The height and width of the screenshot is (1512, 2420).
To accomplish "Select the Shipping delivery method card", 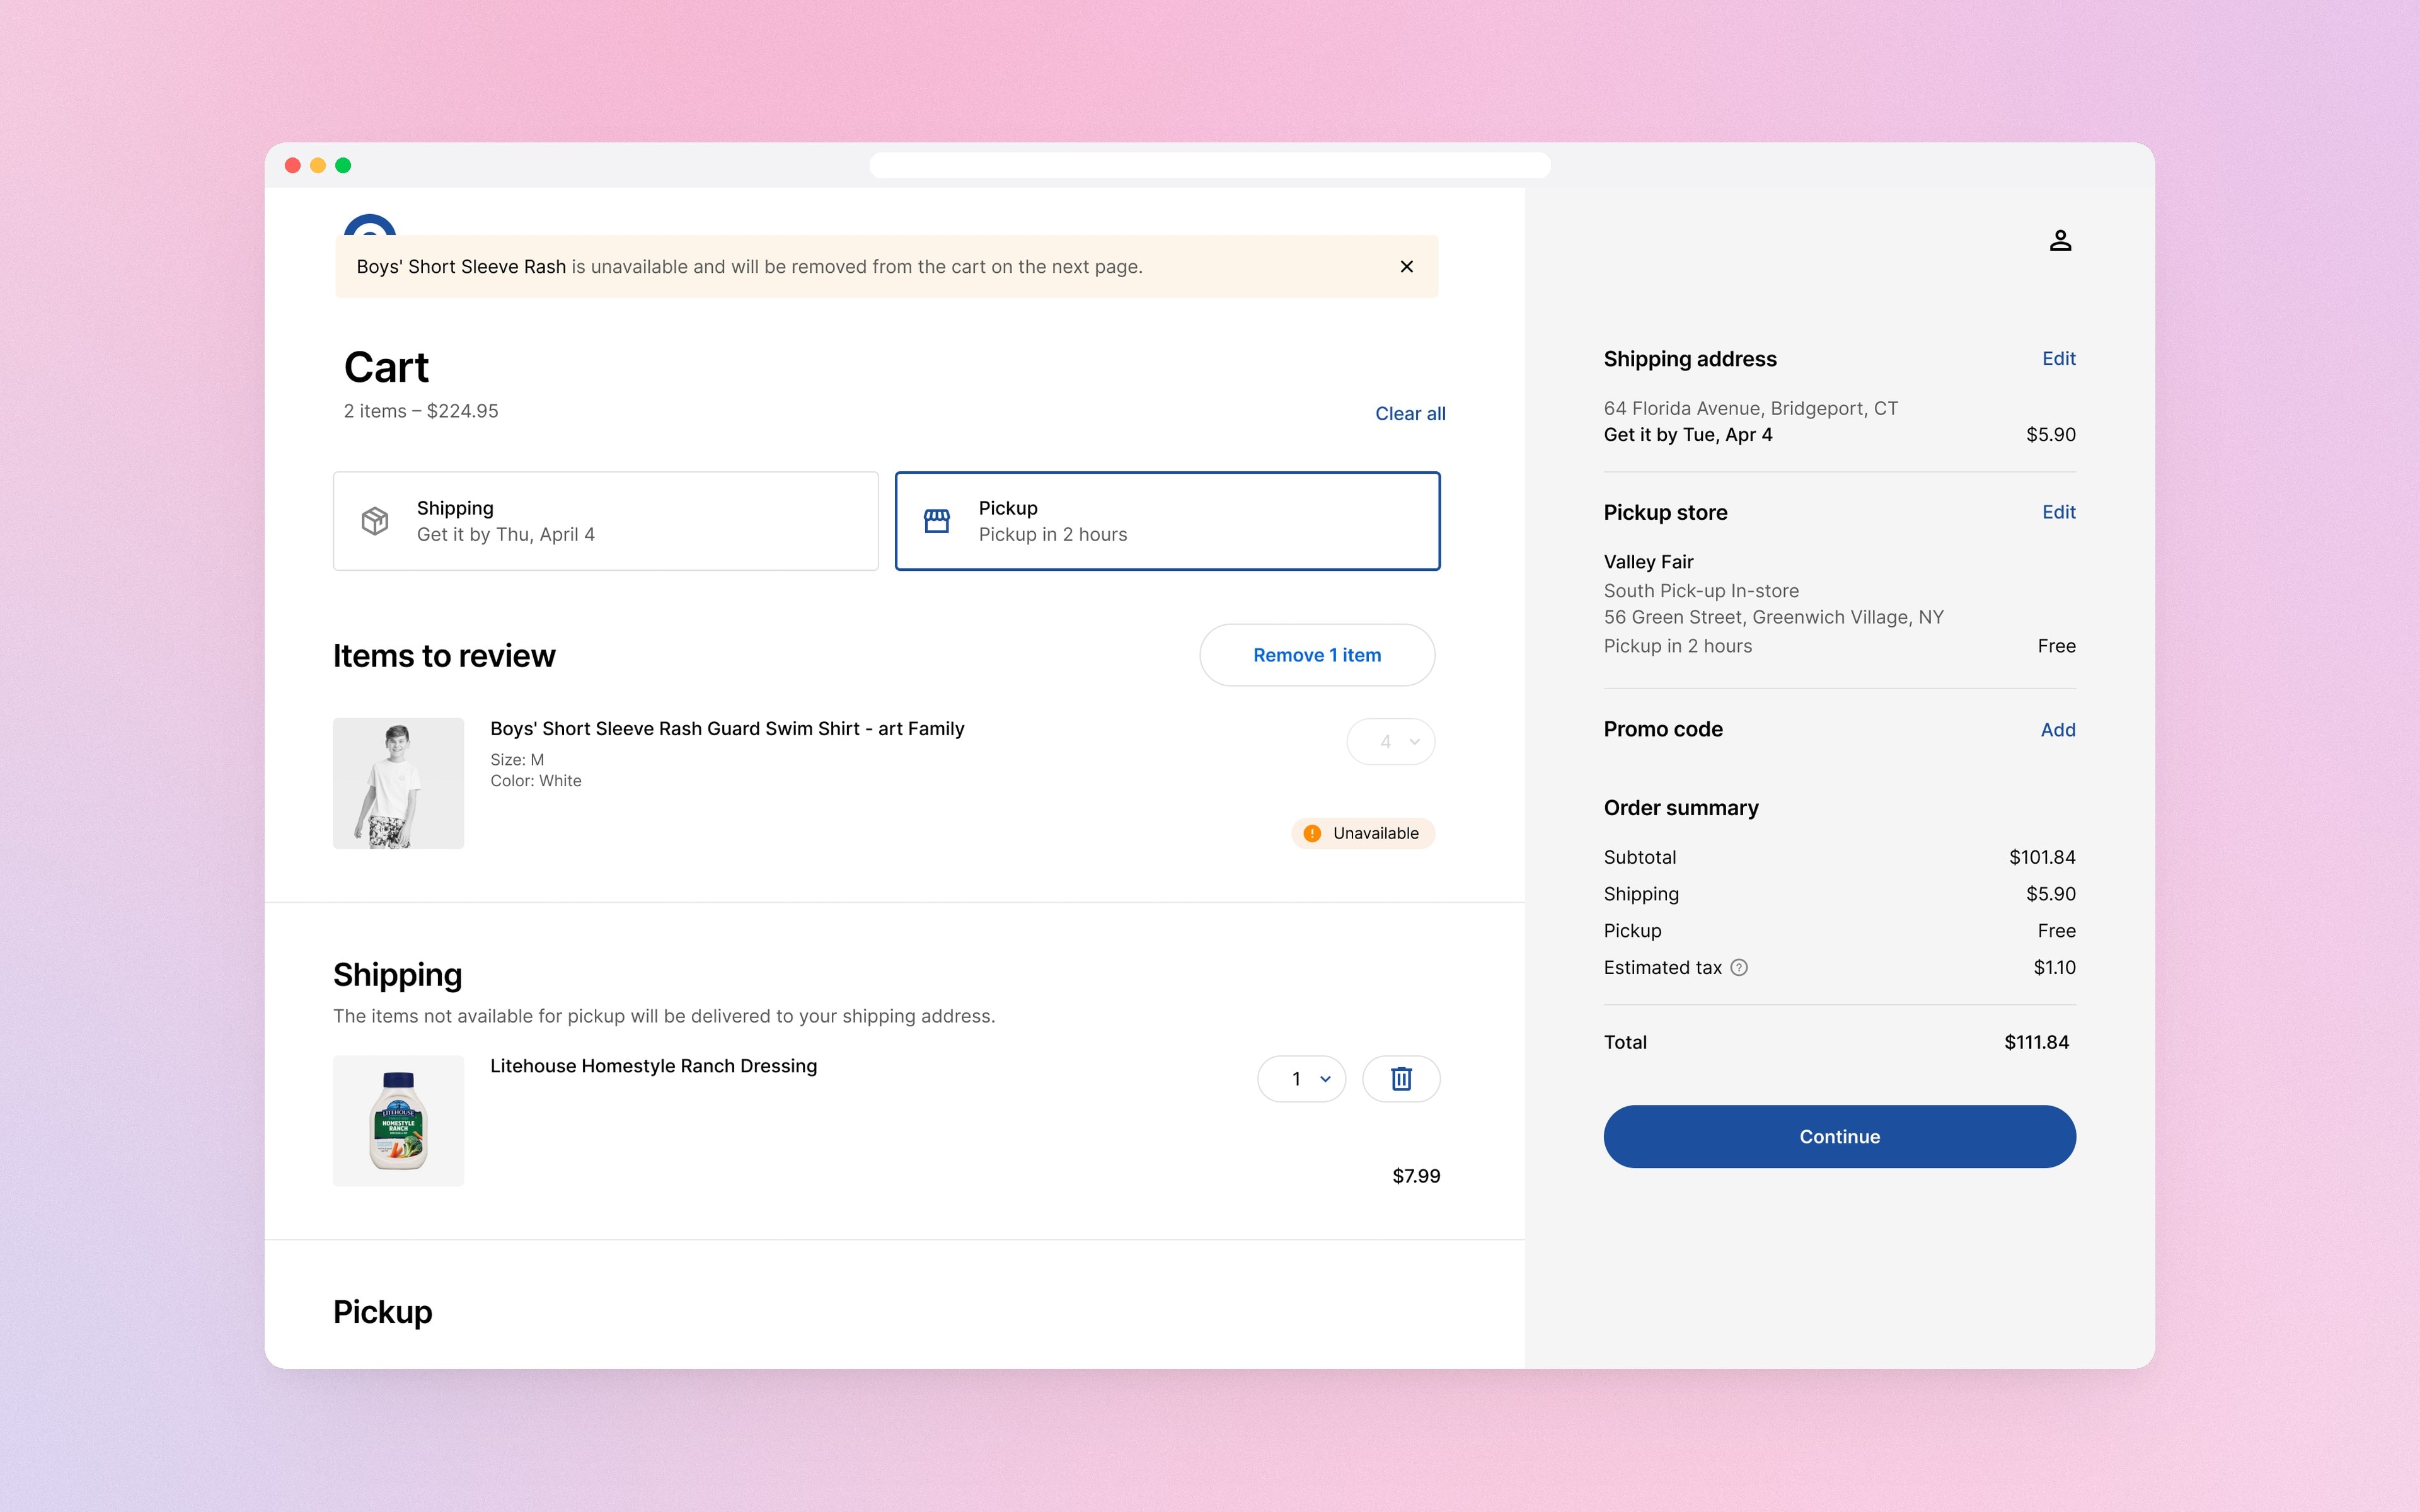I will pos(606,521).
